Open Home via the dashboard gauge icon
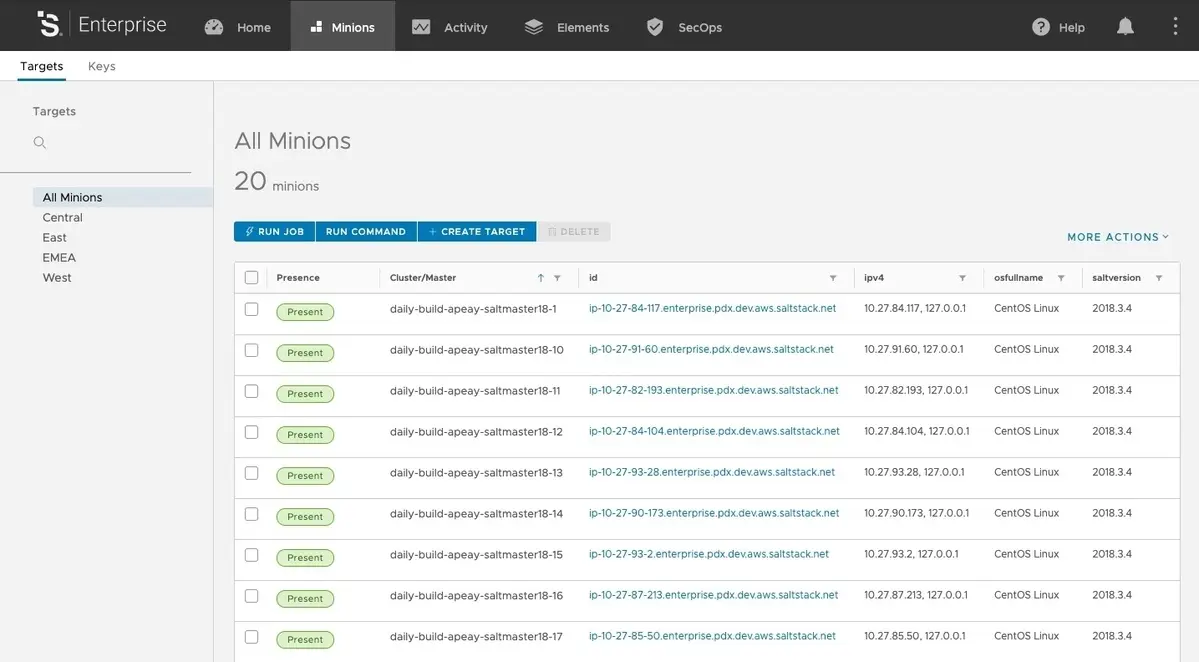This screenshot has width=1199, height=662. point(214,27)
